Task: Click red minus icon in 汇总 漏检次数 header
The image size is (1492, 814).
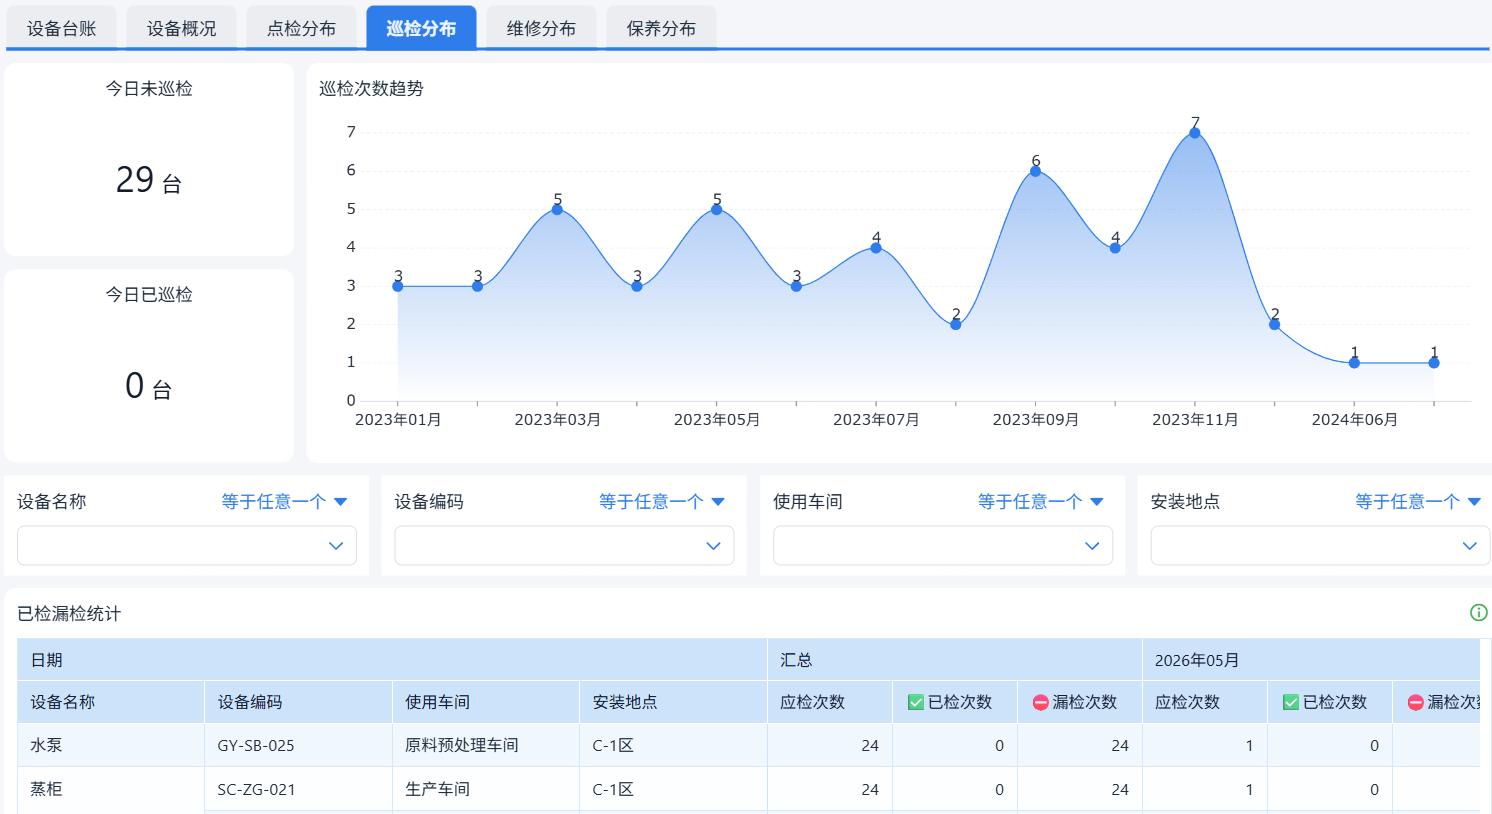Action: point(1040,702)
